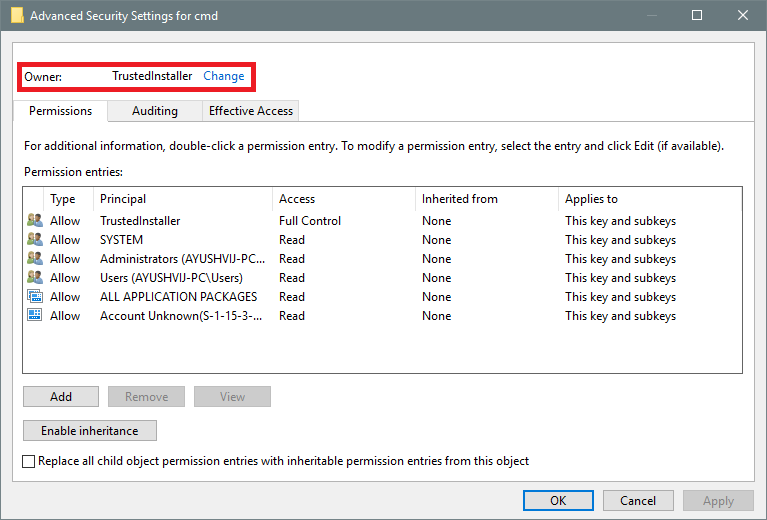The width and height of the screenshot is (767, 520).
Task: Enable replace all child object permissions checkbox
Action: click(x=29, y=461)
